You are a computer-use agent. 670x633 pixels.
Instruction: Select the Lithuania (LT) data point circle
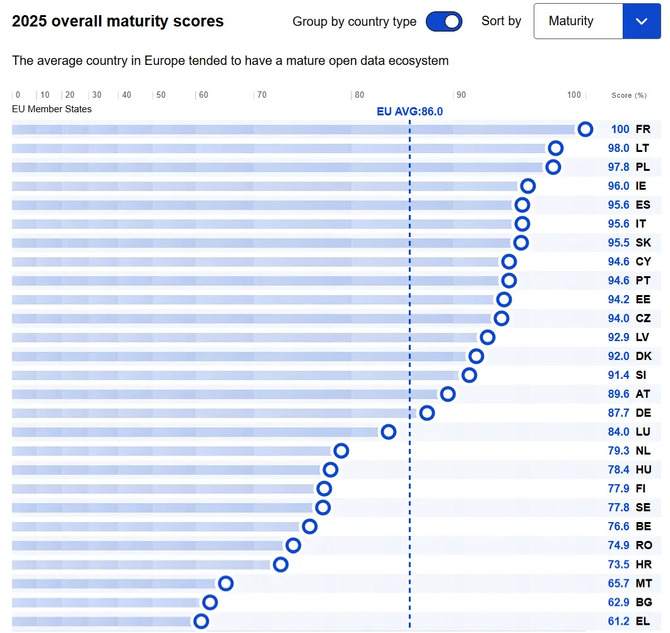[556, 148]
